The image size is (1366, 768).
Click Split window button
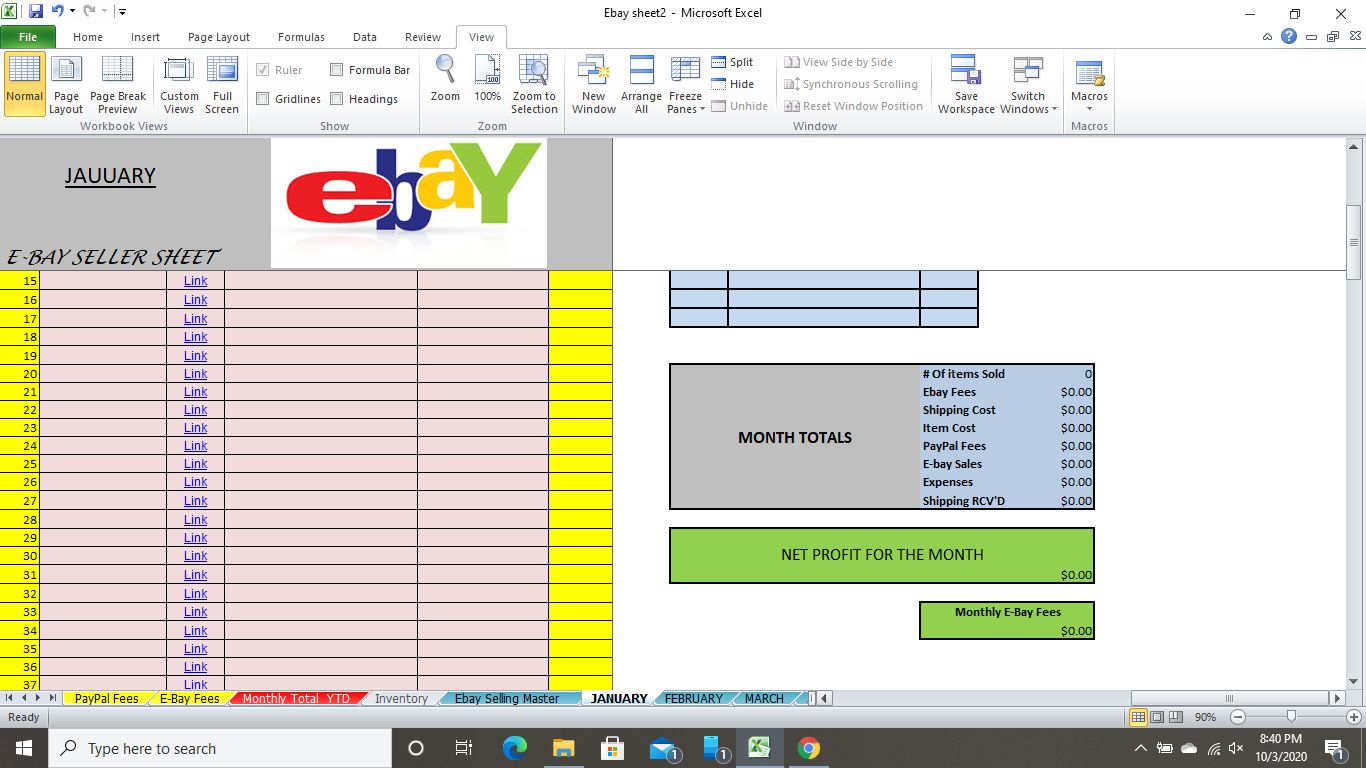[x=733, y=62]
